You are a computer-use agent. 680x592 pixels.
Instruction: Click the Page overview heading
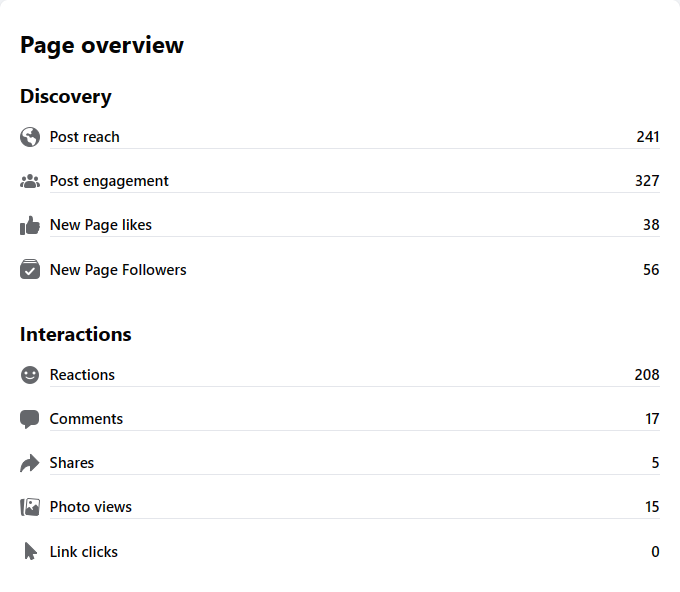(102, 45)
